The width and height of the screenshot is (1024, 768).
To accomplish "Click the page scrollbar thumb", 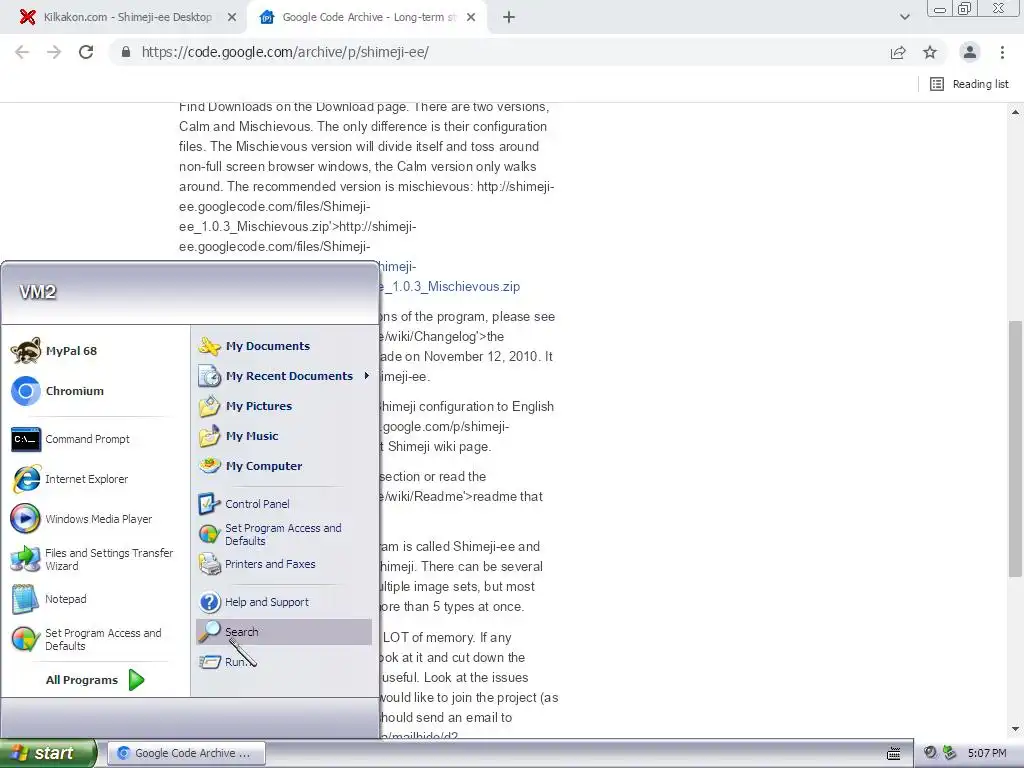I will [x=1015, y=449].
